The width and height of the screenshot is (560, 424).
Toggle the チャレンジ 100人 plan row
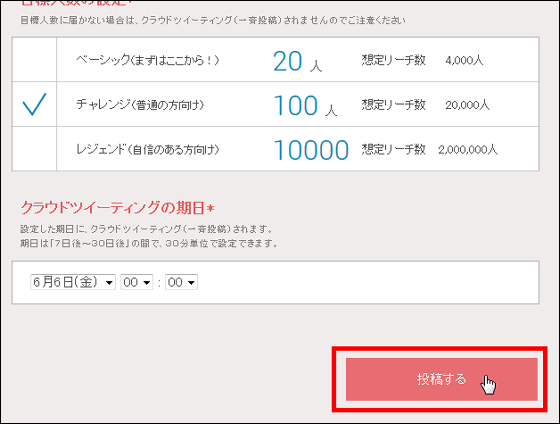point(275,104)
